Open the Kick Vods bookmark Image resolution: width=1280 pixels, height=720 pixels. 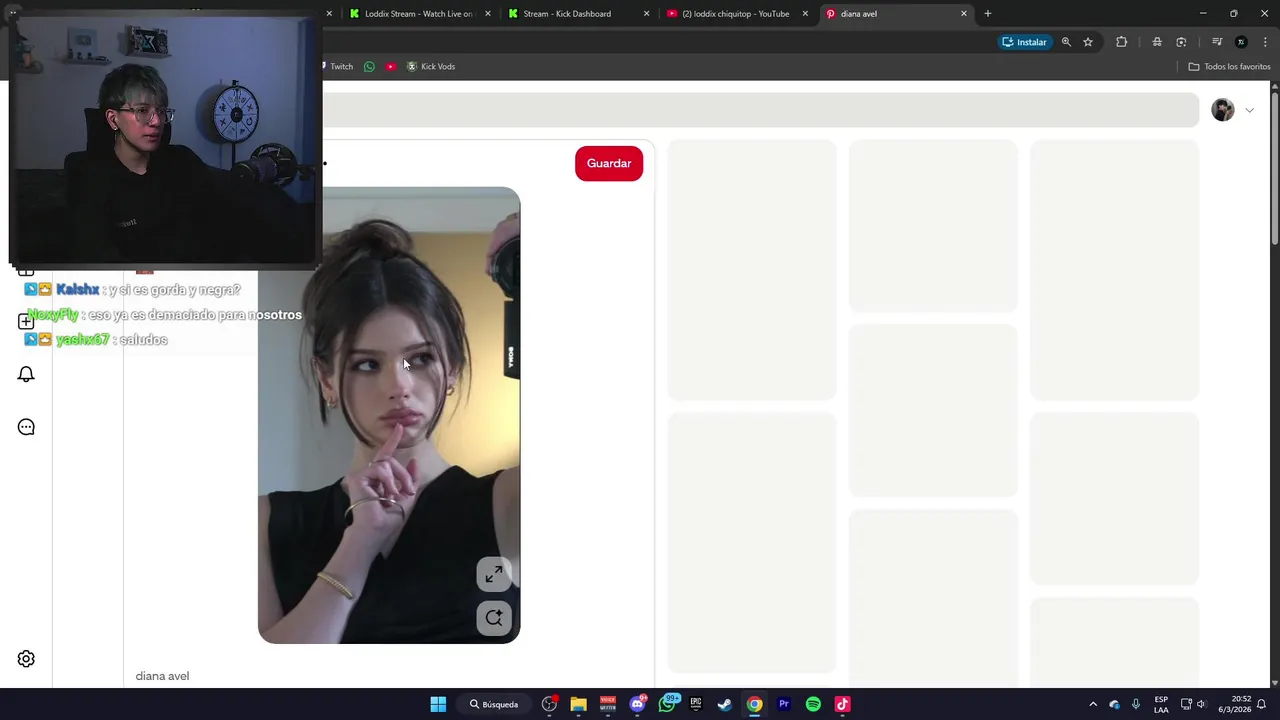tap(431, 67)
